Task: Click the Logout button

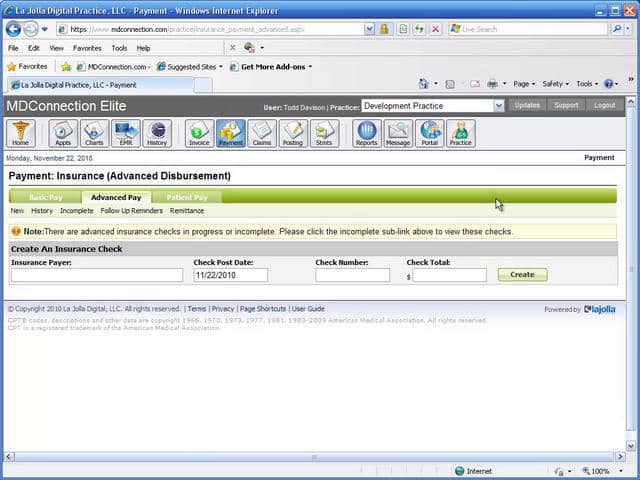Action: pos(604,105)
